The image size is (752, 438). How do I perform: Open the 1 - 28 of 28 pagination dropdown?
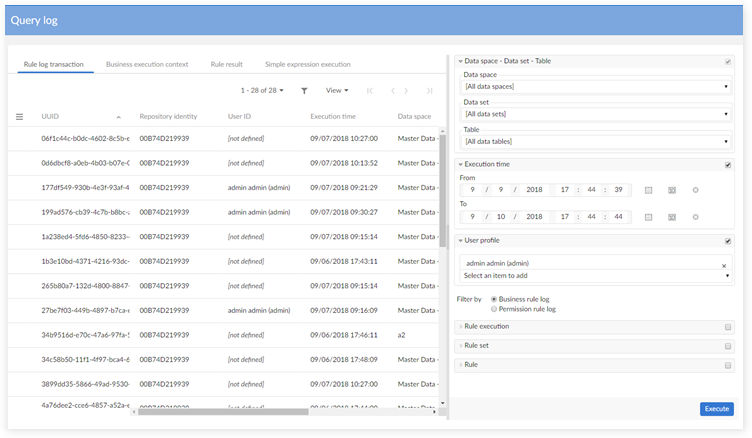262,90
